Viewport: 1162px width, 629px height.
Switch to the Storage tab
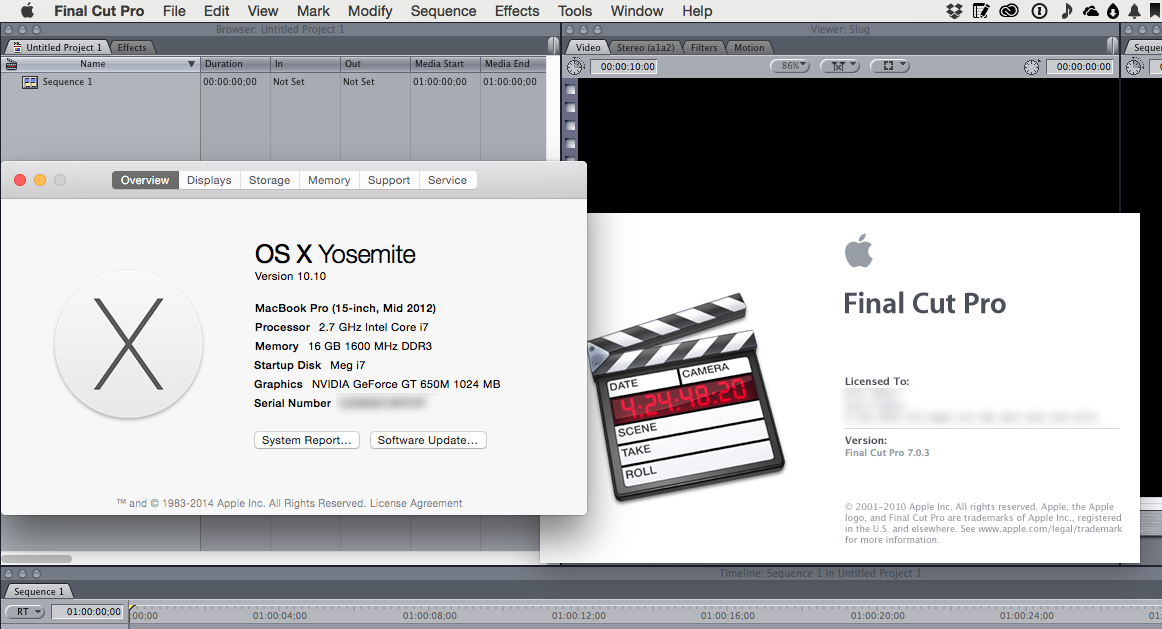click(x=270, y=180)
